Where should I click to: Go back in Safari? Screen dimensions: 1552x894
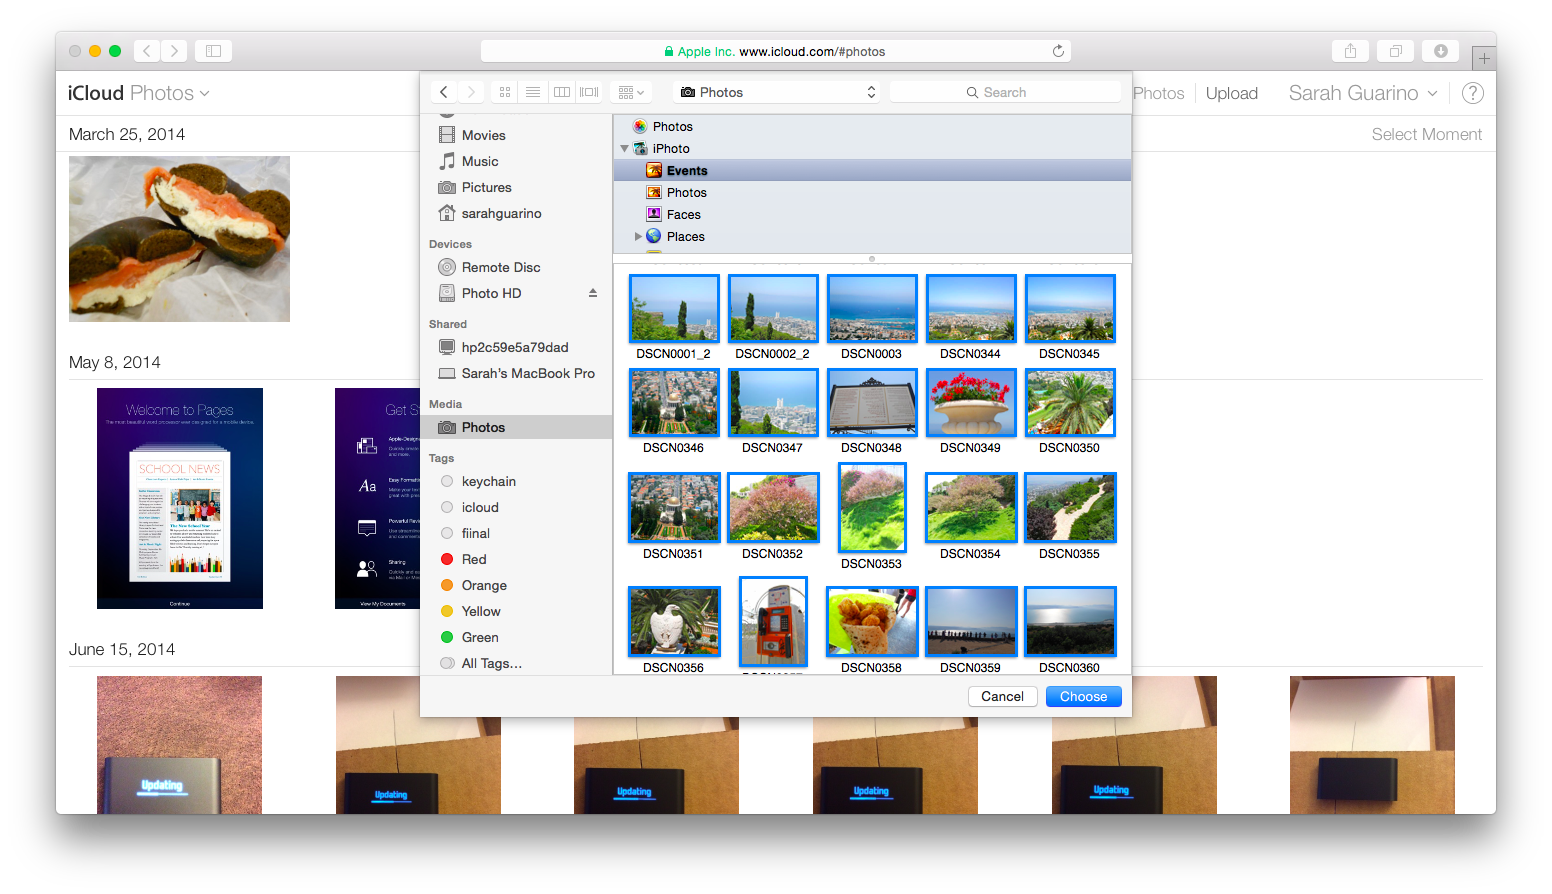point(147,51)
